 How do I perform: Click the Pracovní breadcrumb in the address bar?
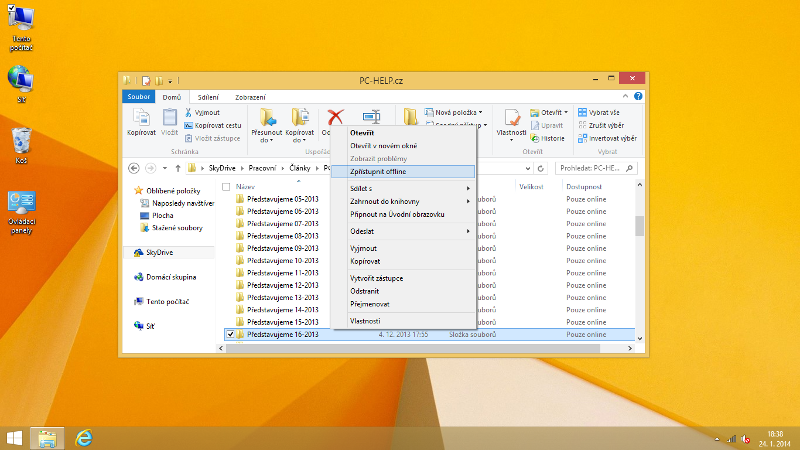coord(263,168)
